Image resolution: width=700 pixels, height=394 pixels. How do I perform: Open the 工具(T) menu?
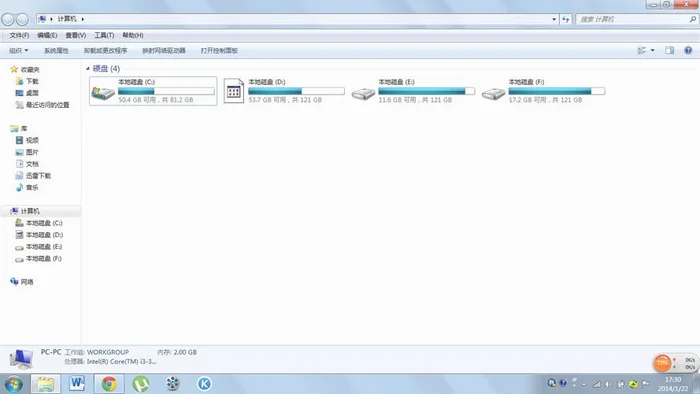tap(104, 35)
